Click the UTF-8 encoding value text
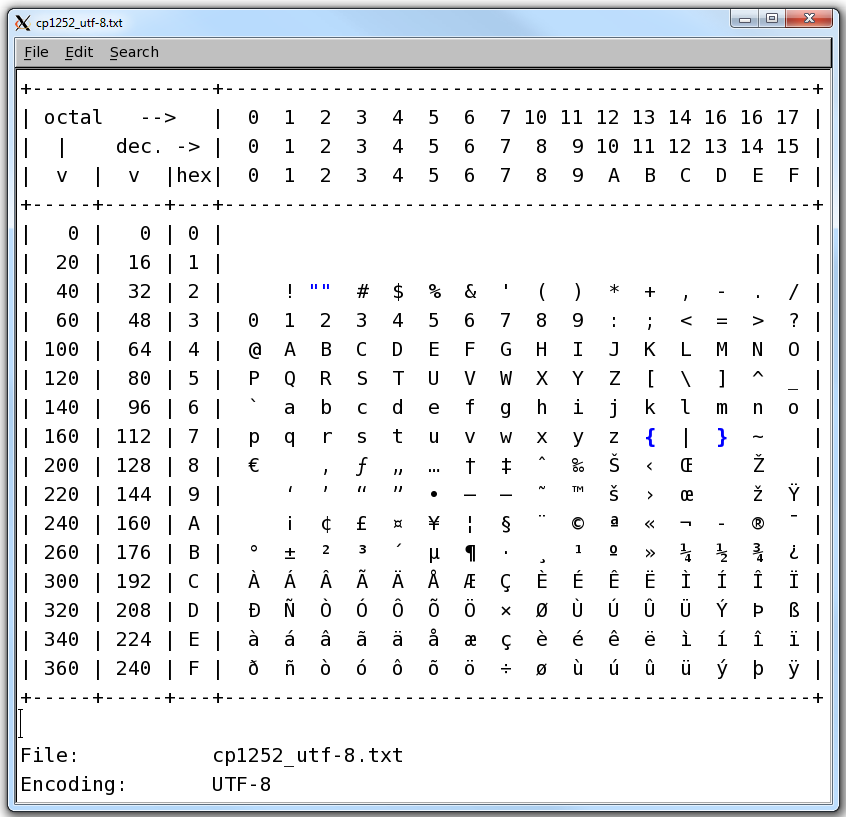846x817 pixels. tap(241, 784)
